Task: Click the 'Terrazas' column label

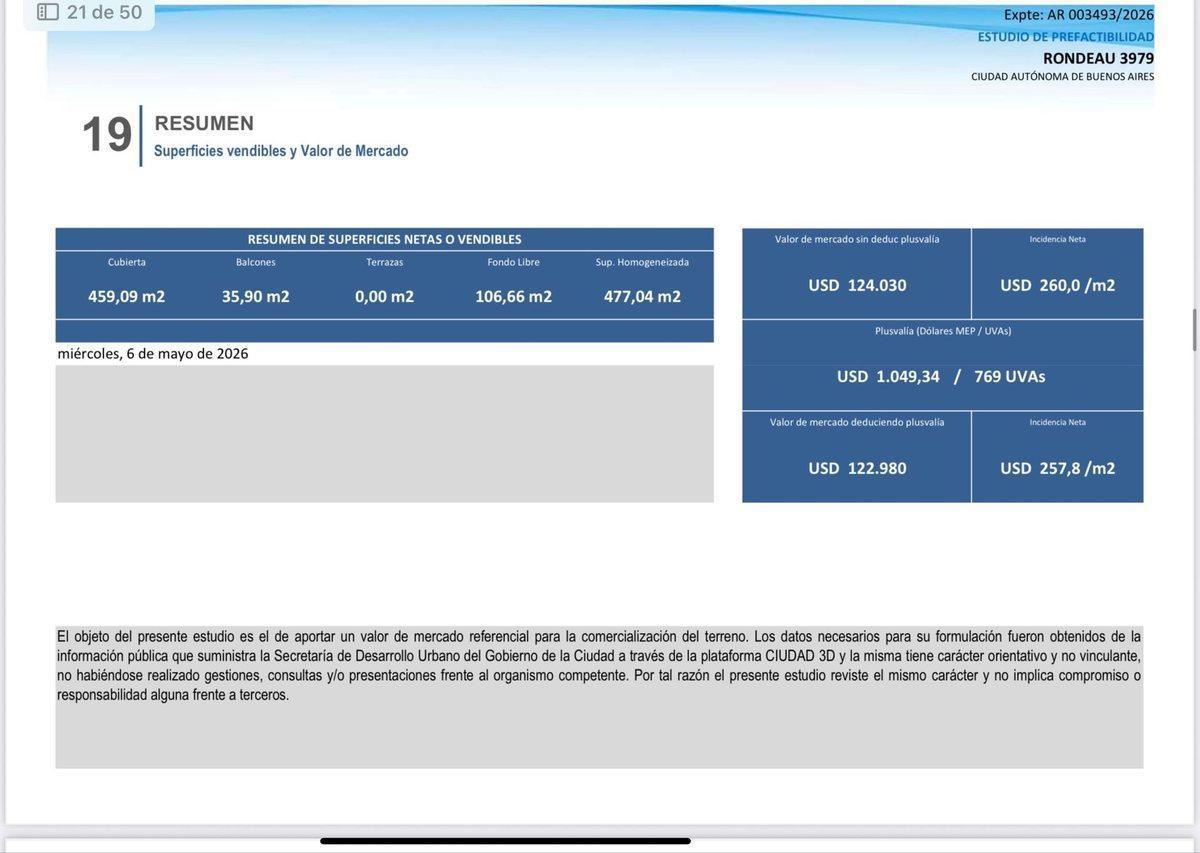Action: pos(385,262)
